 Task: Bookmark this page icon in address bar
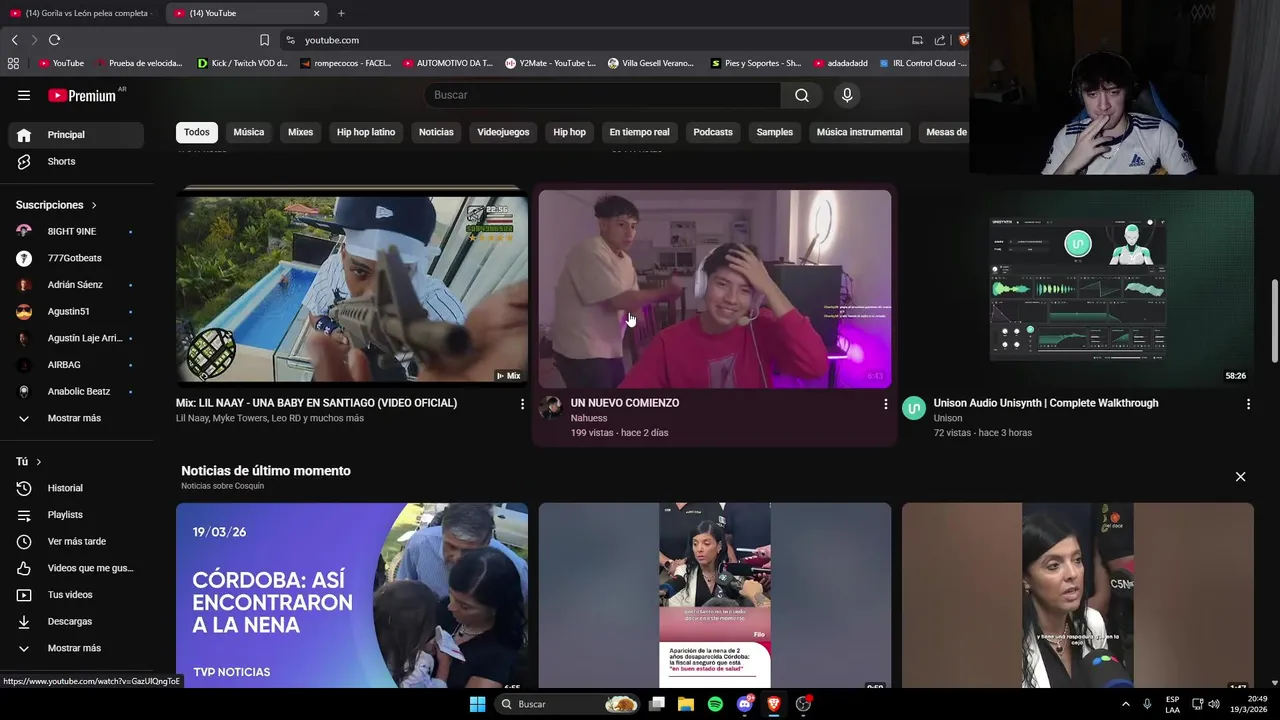tap(264, 40)
